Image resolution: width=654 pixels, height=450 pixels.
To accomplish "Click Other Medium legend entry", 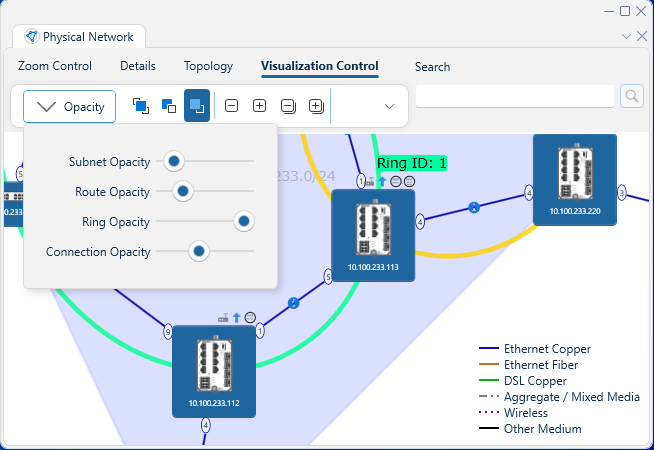I will (530, 429).
